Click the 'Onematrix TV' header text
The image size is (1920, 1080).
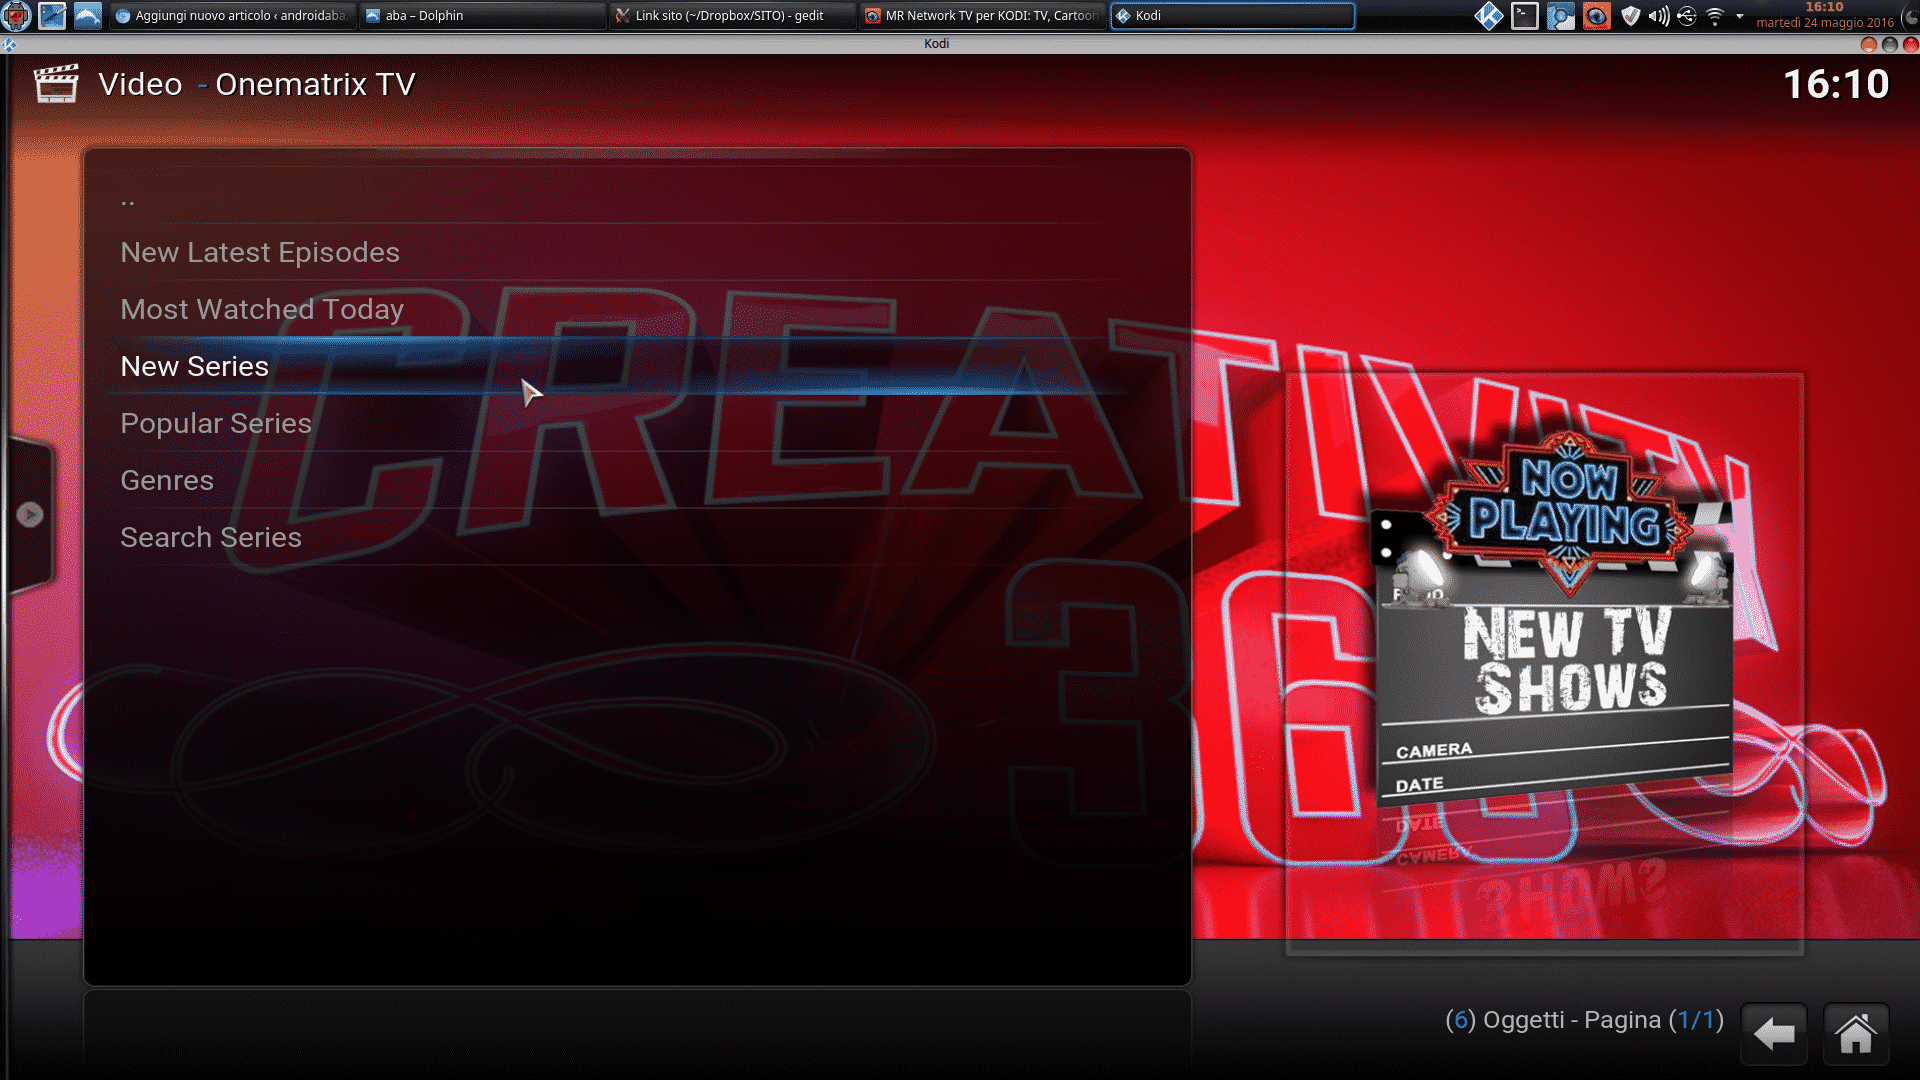[x=315, y=84]
